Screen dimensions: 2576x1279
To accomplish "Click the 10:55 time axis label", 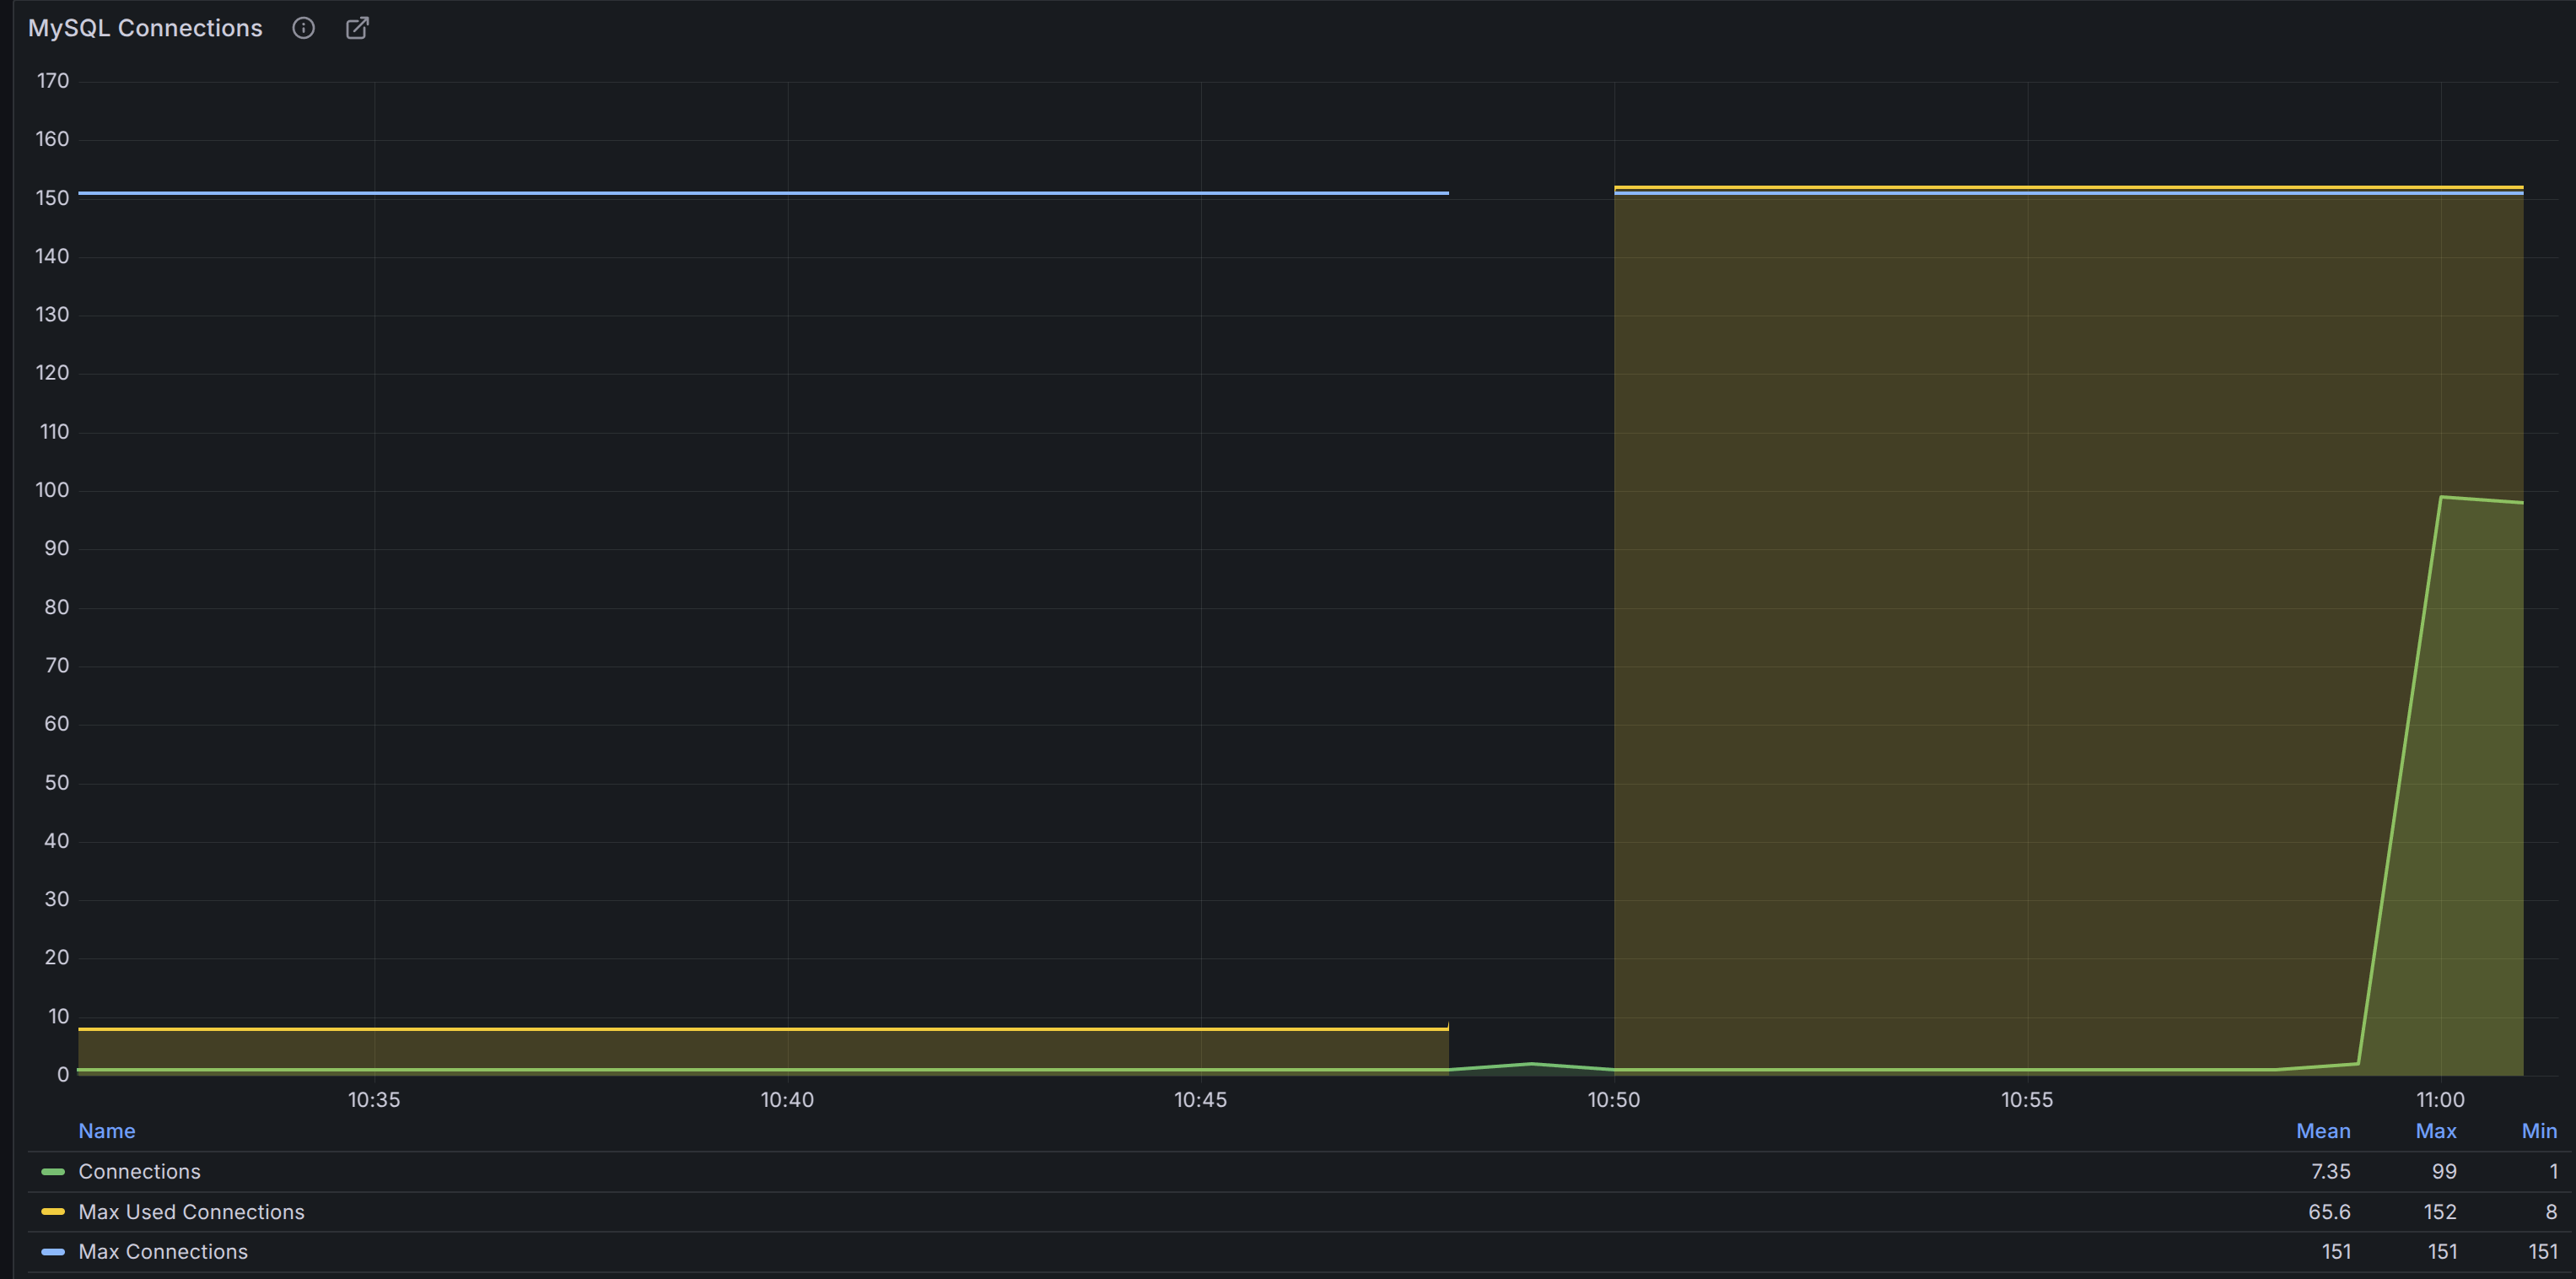I will (2027, 1099).
